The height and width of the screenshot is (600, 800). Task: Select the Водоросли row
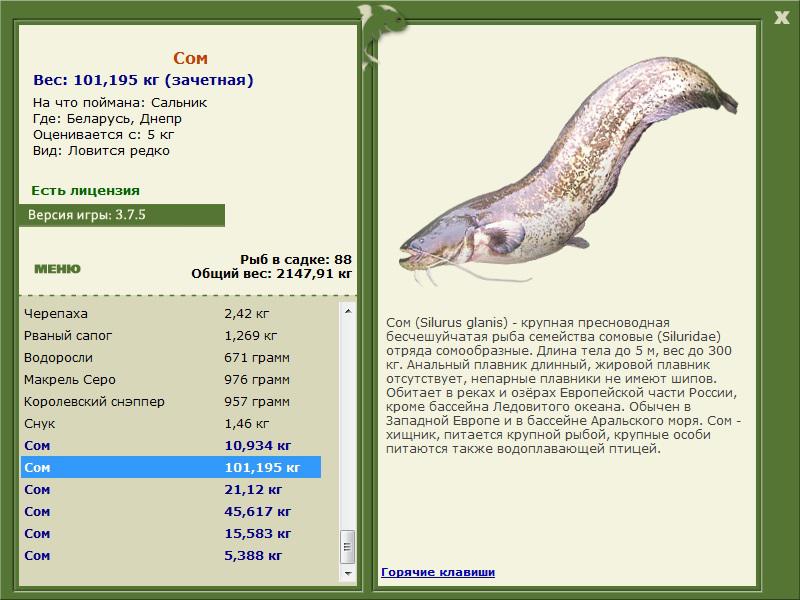pyautogui.click(x=171, y=357)
